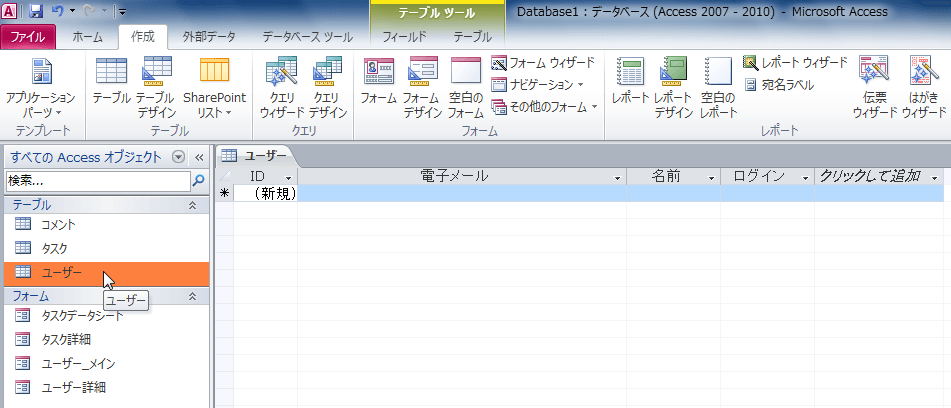Create a blank report (空白のレポート)

pyautogui.click(x=718, y=88)
